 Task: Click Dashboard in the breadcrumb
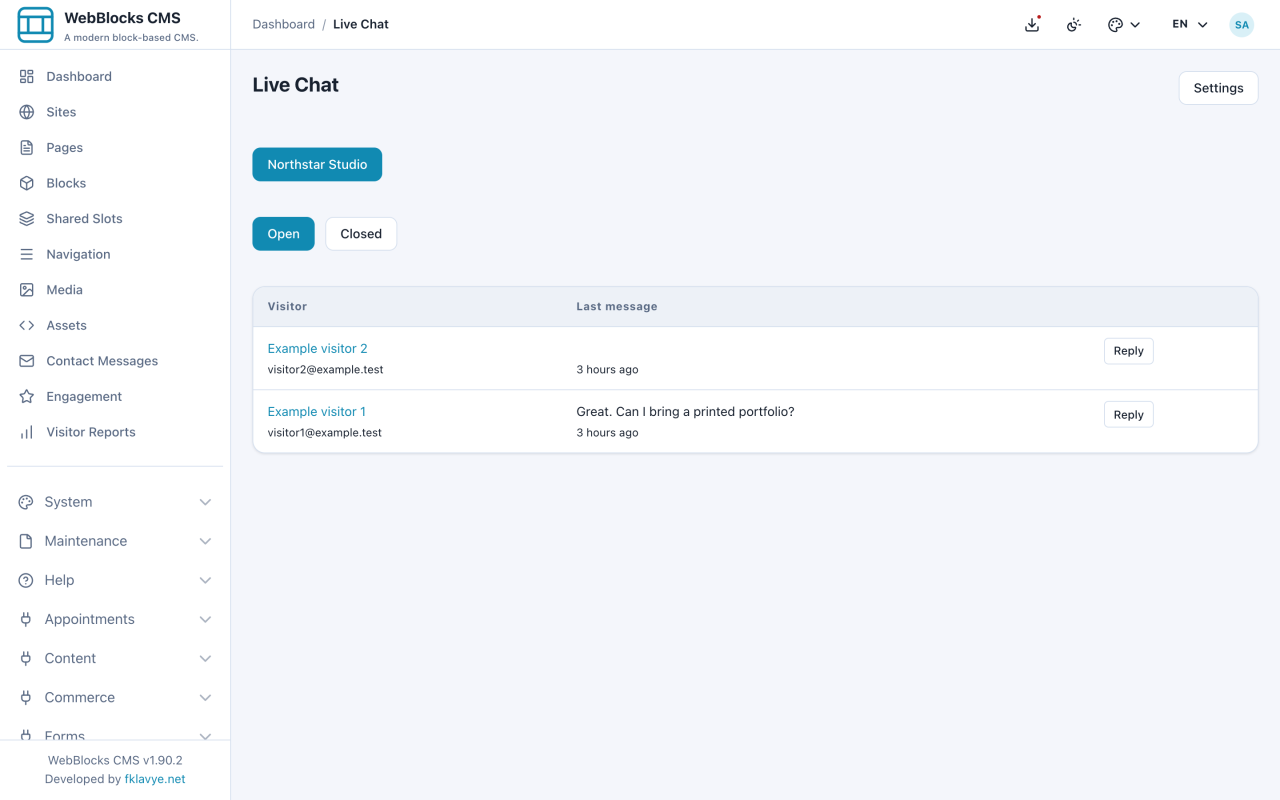(x=283, y=24)
